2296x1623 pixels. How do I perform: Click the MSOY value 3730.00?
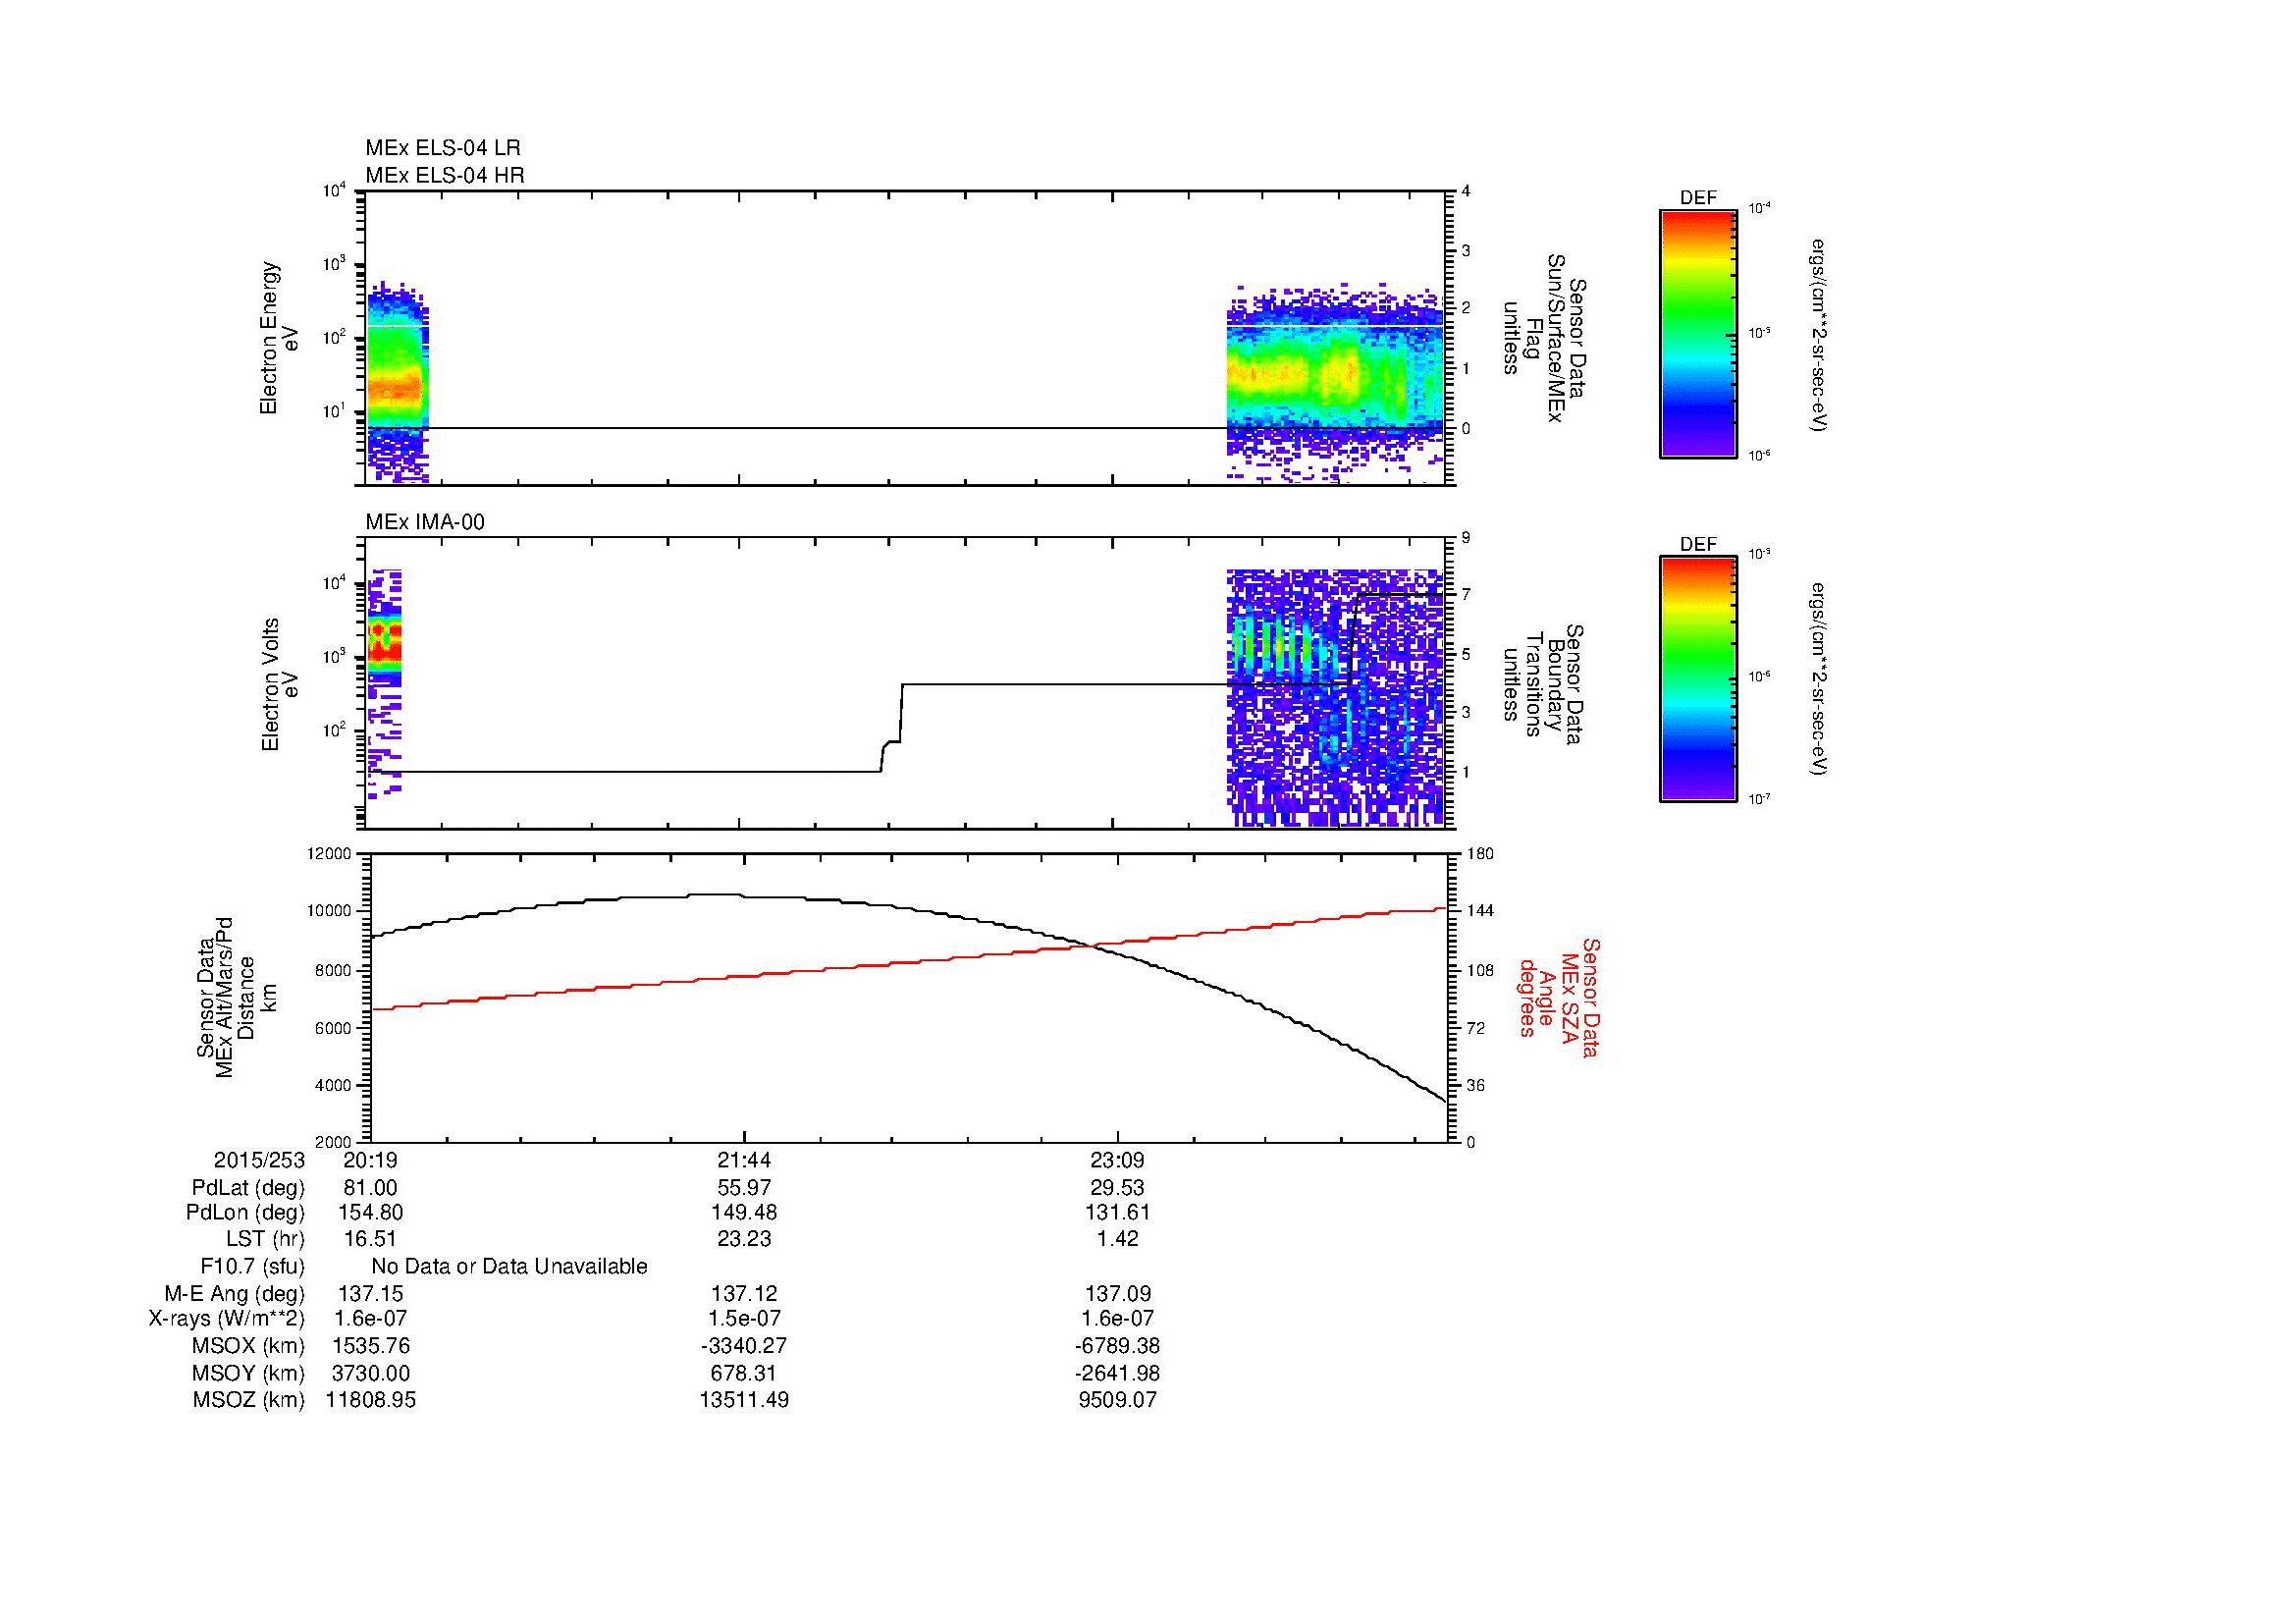point(370,1374)
